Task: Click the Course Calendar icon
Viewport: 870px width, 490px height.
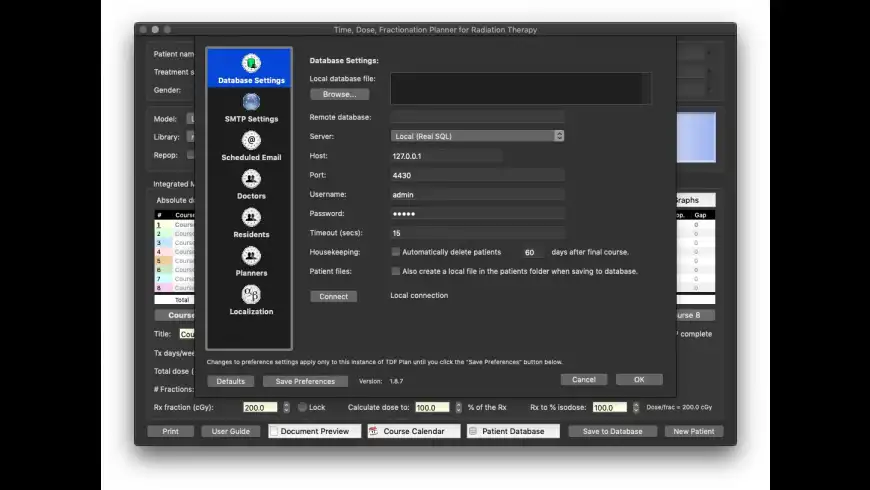Action: [x=373, y=431]
